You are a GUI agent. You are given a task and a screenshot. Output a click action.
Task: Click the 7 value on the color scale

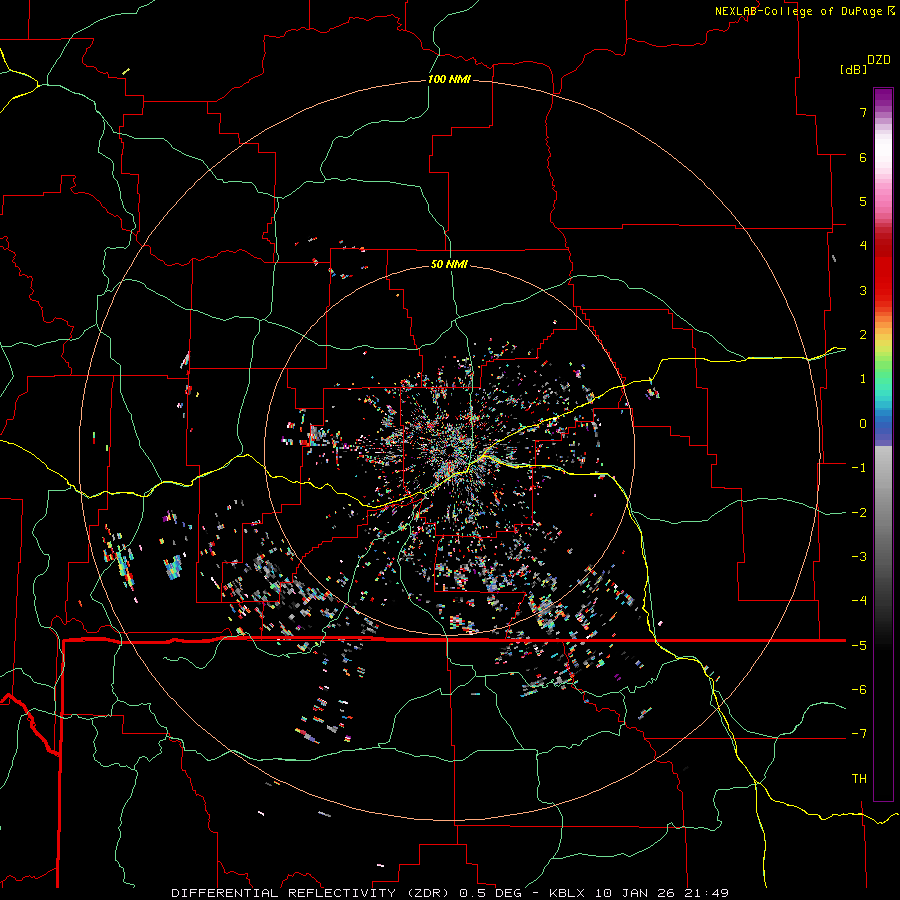point(863,112)
